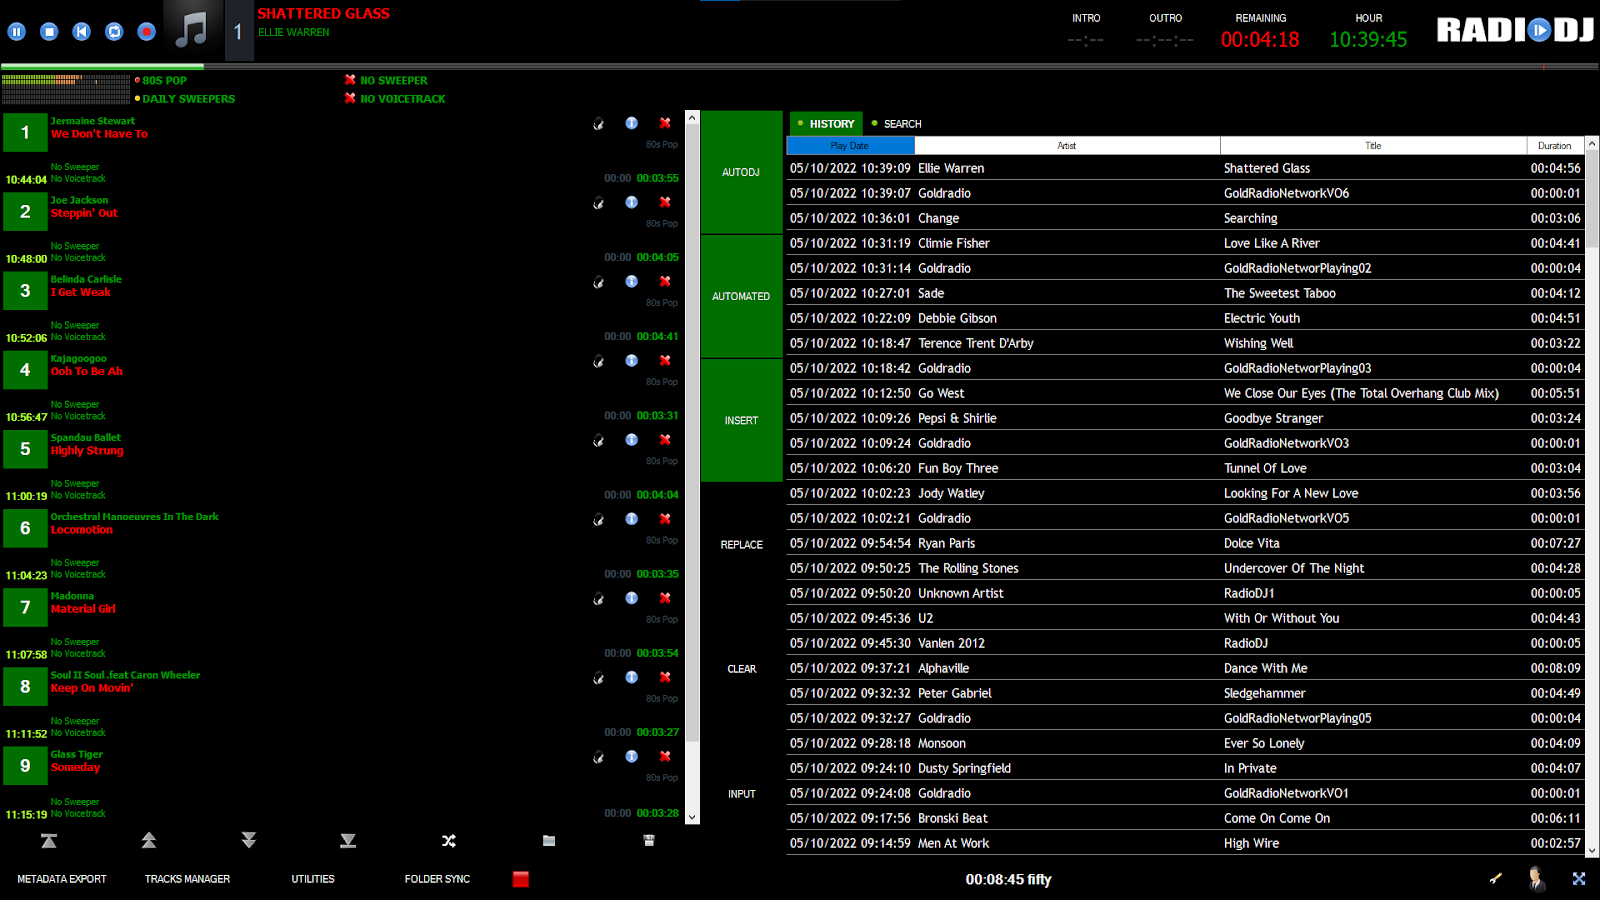Screen dimensions: 1600x900
Task: Delete Highly Strung from playlist
Action: point(665,439)
